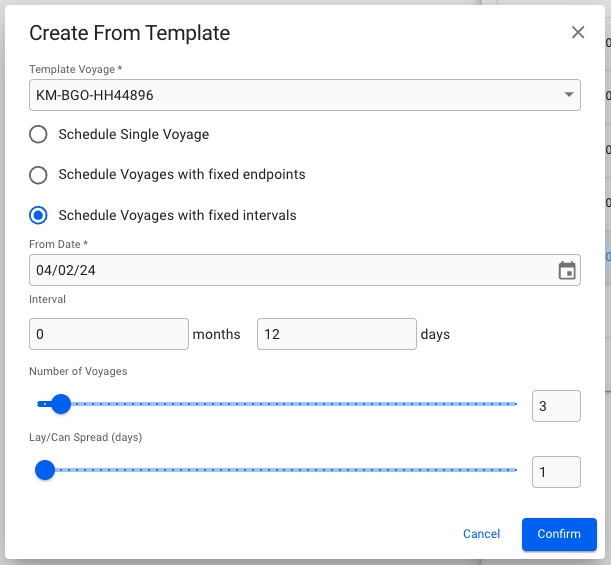Select the Schedule Single Voyage radio button
This screenshot has height=565, width=611.
[x=38, y=134]
